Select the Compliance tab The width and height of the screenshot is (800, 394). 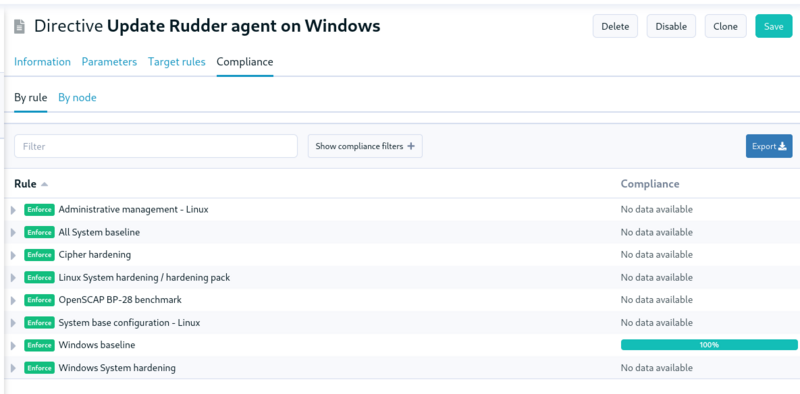(x=245, y=62)
